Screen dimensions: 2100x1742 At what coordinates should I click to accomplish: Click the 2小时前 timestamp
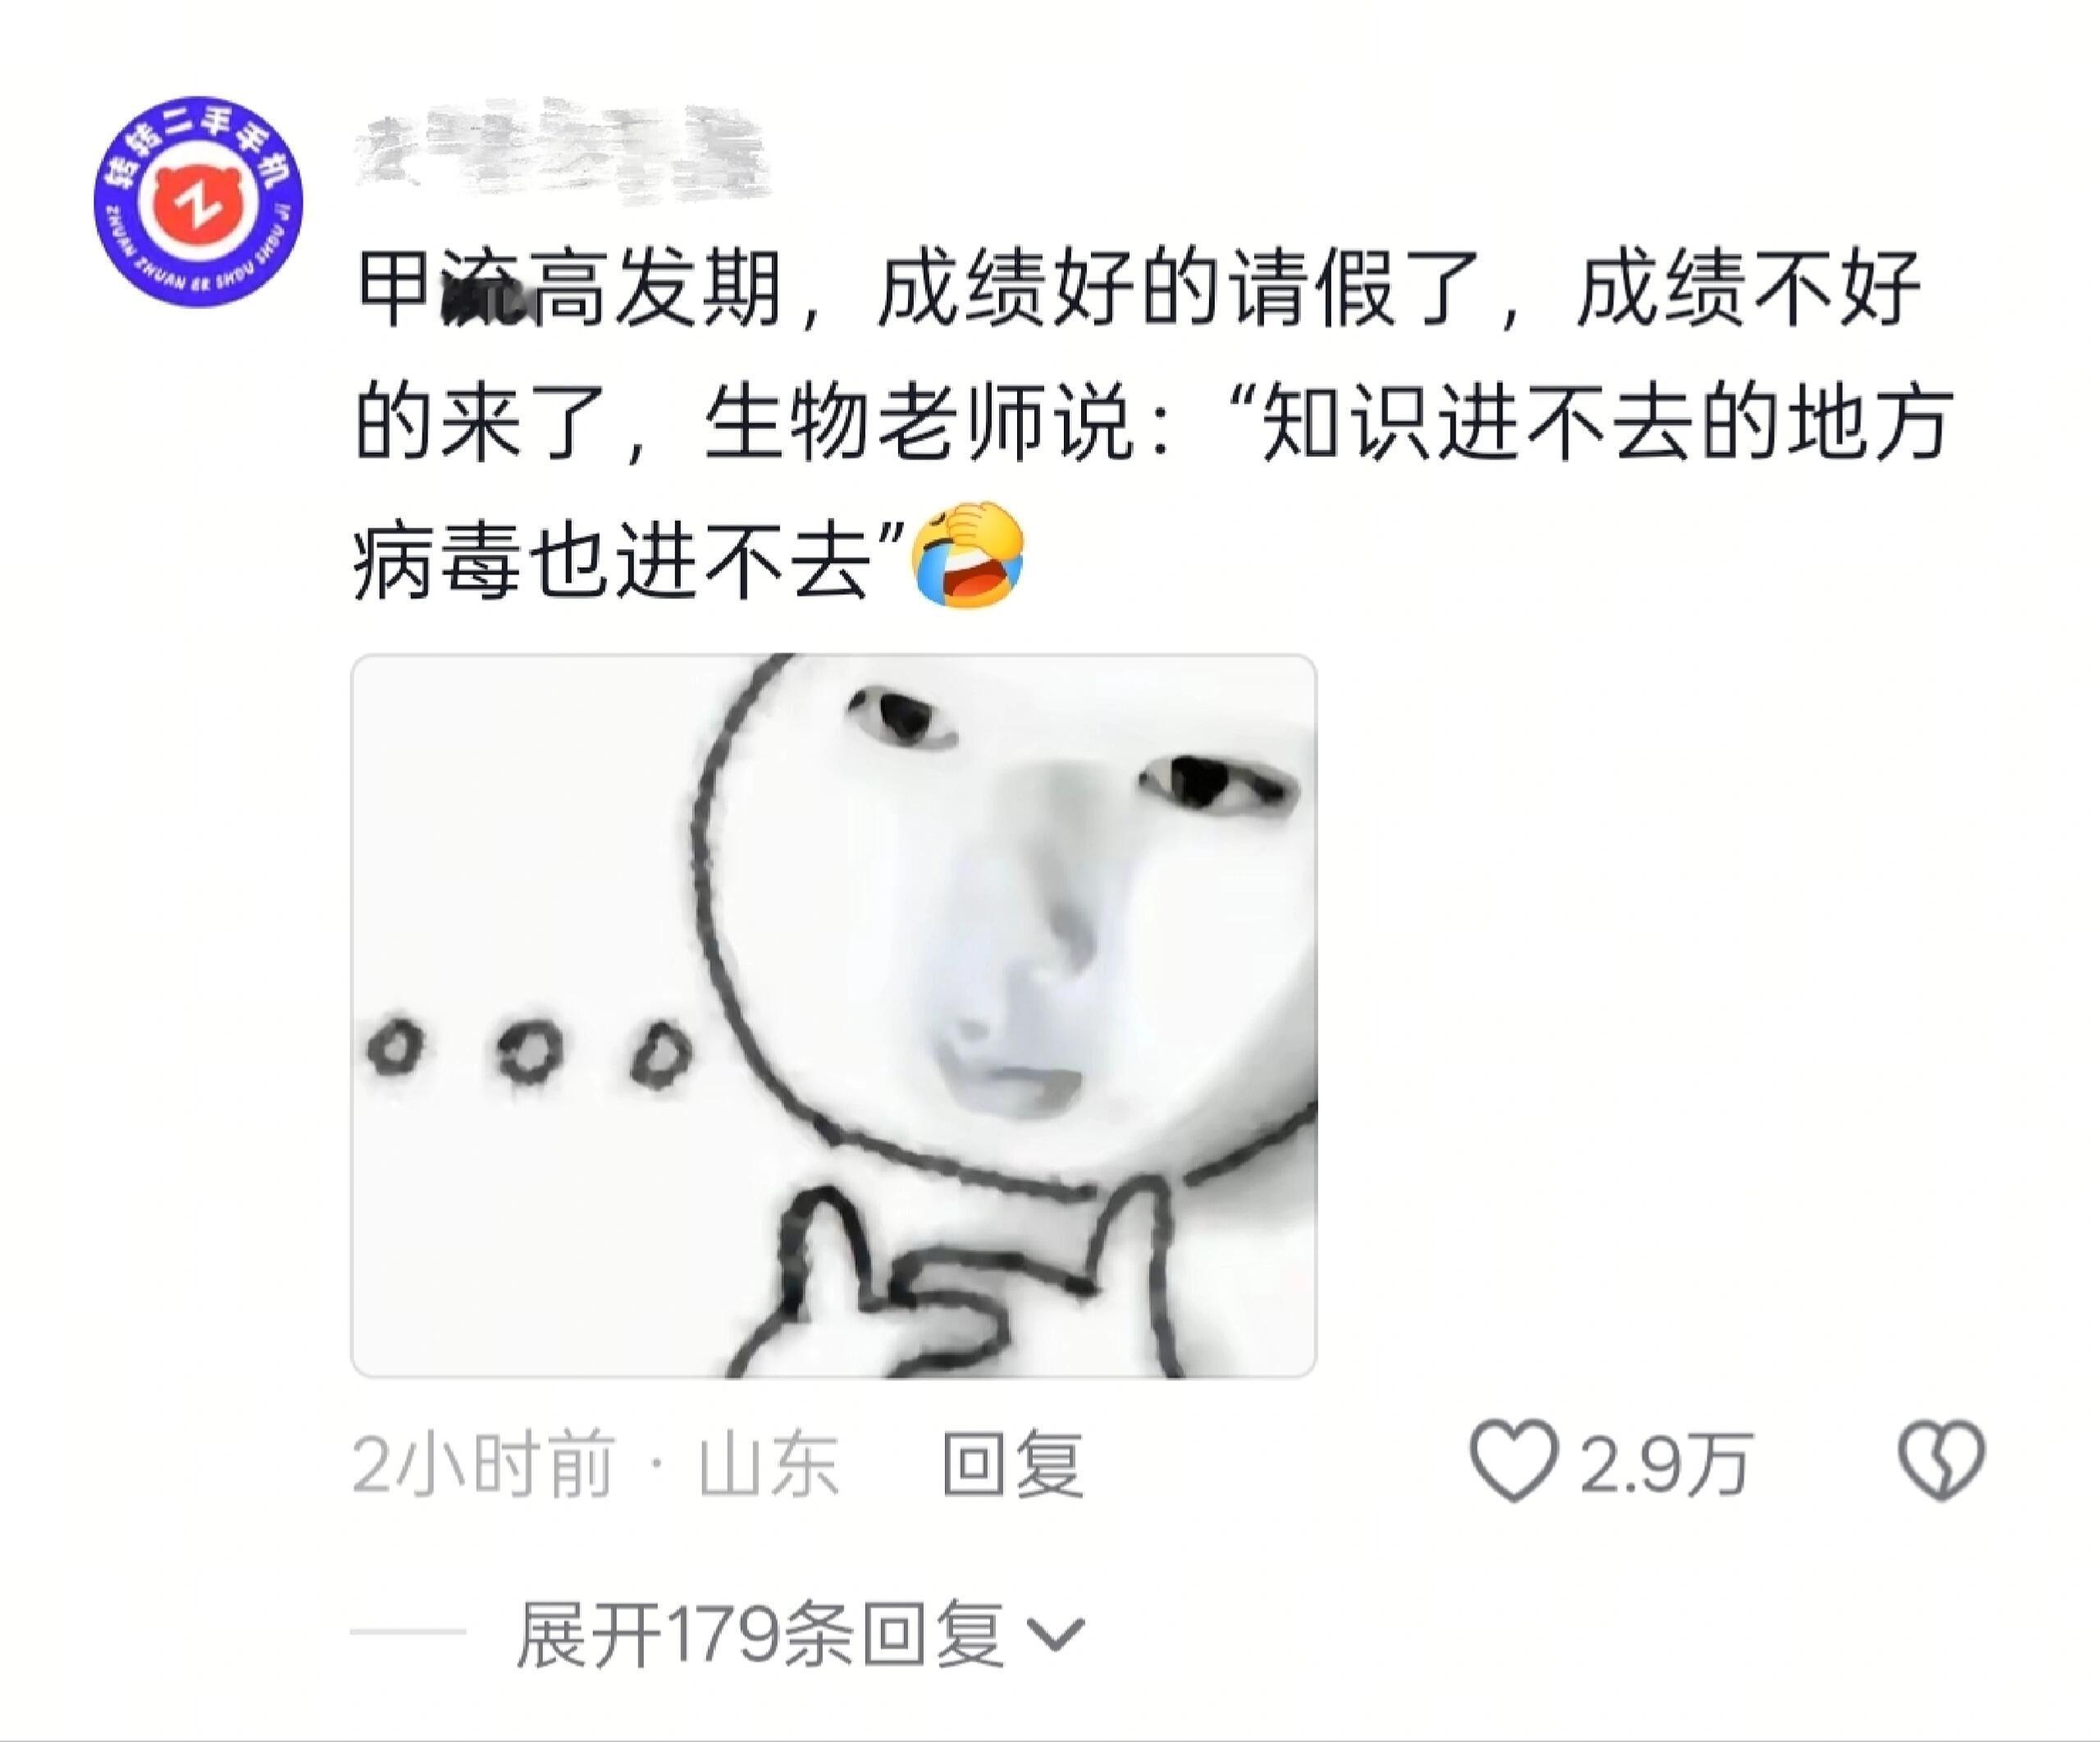[482, 1464]
